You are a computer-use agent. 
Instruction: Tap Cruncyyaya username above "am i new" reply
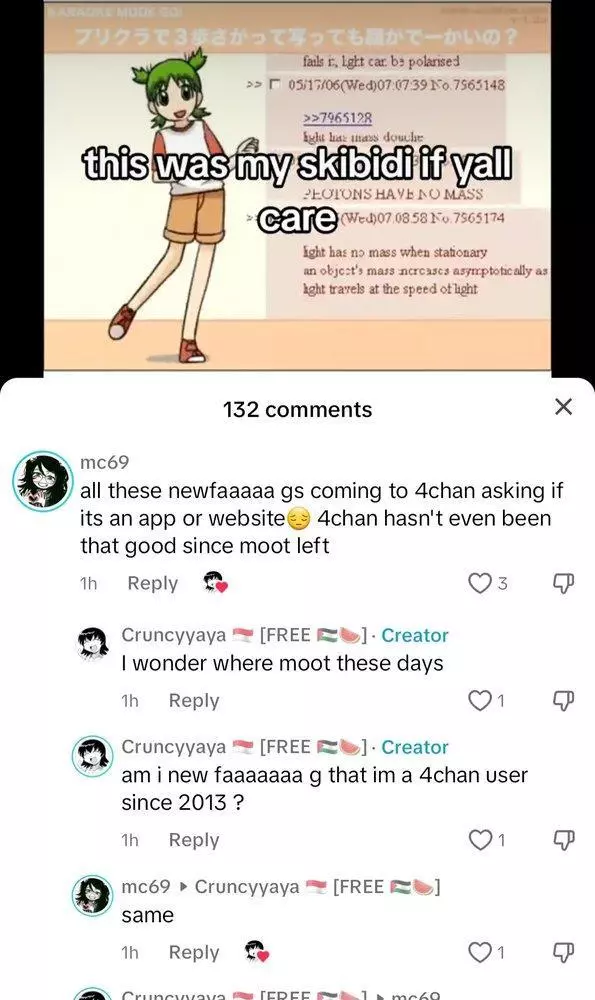[173, 747]
